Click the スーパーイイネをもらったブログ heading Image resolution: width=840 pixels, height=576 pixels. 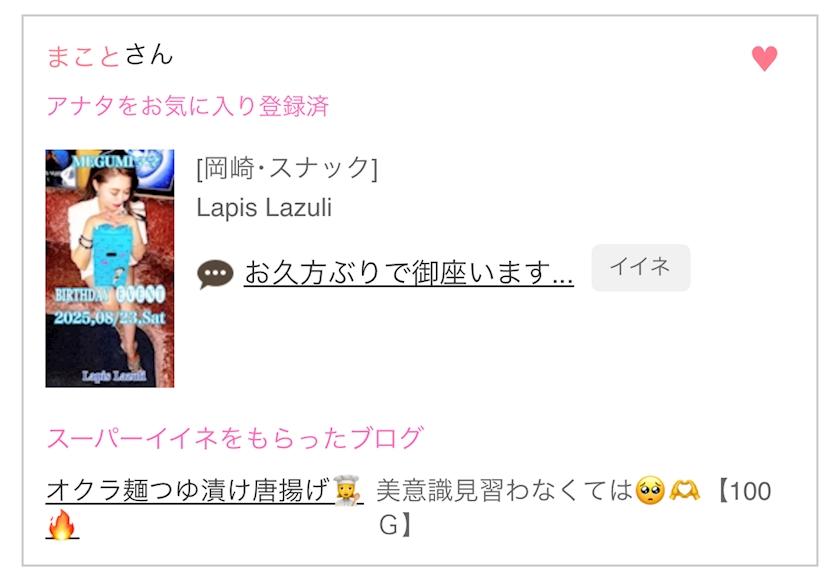[235, 438]
